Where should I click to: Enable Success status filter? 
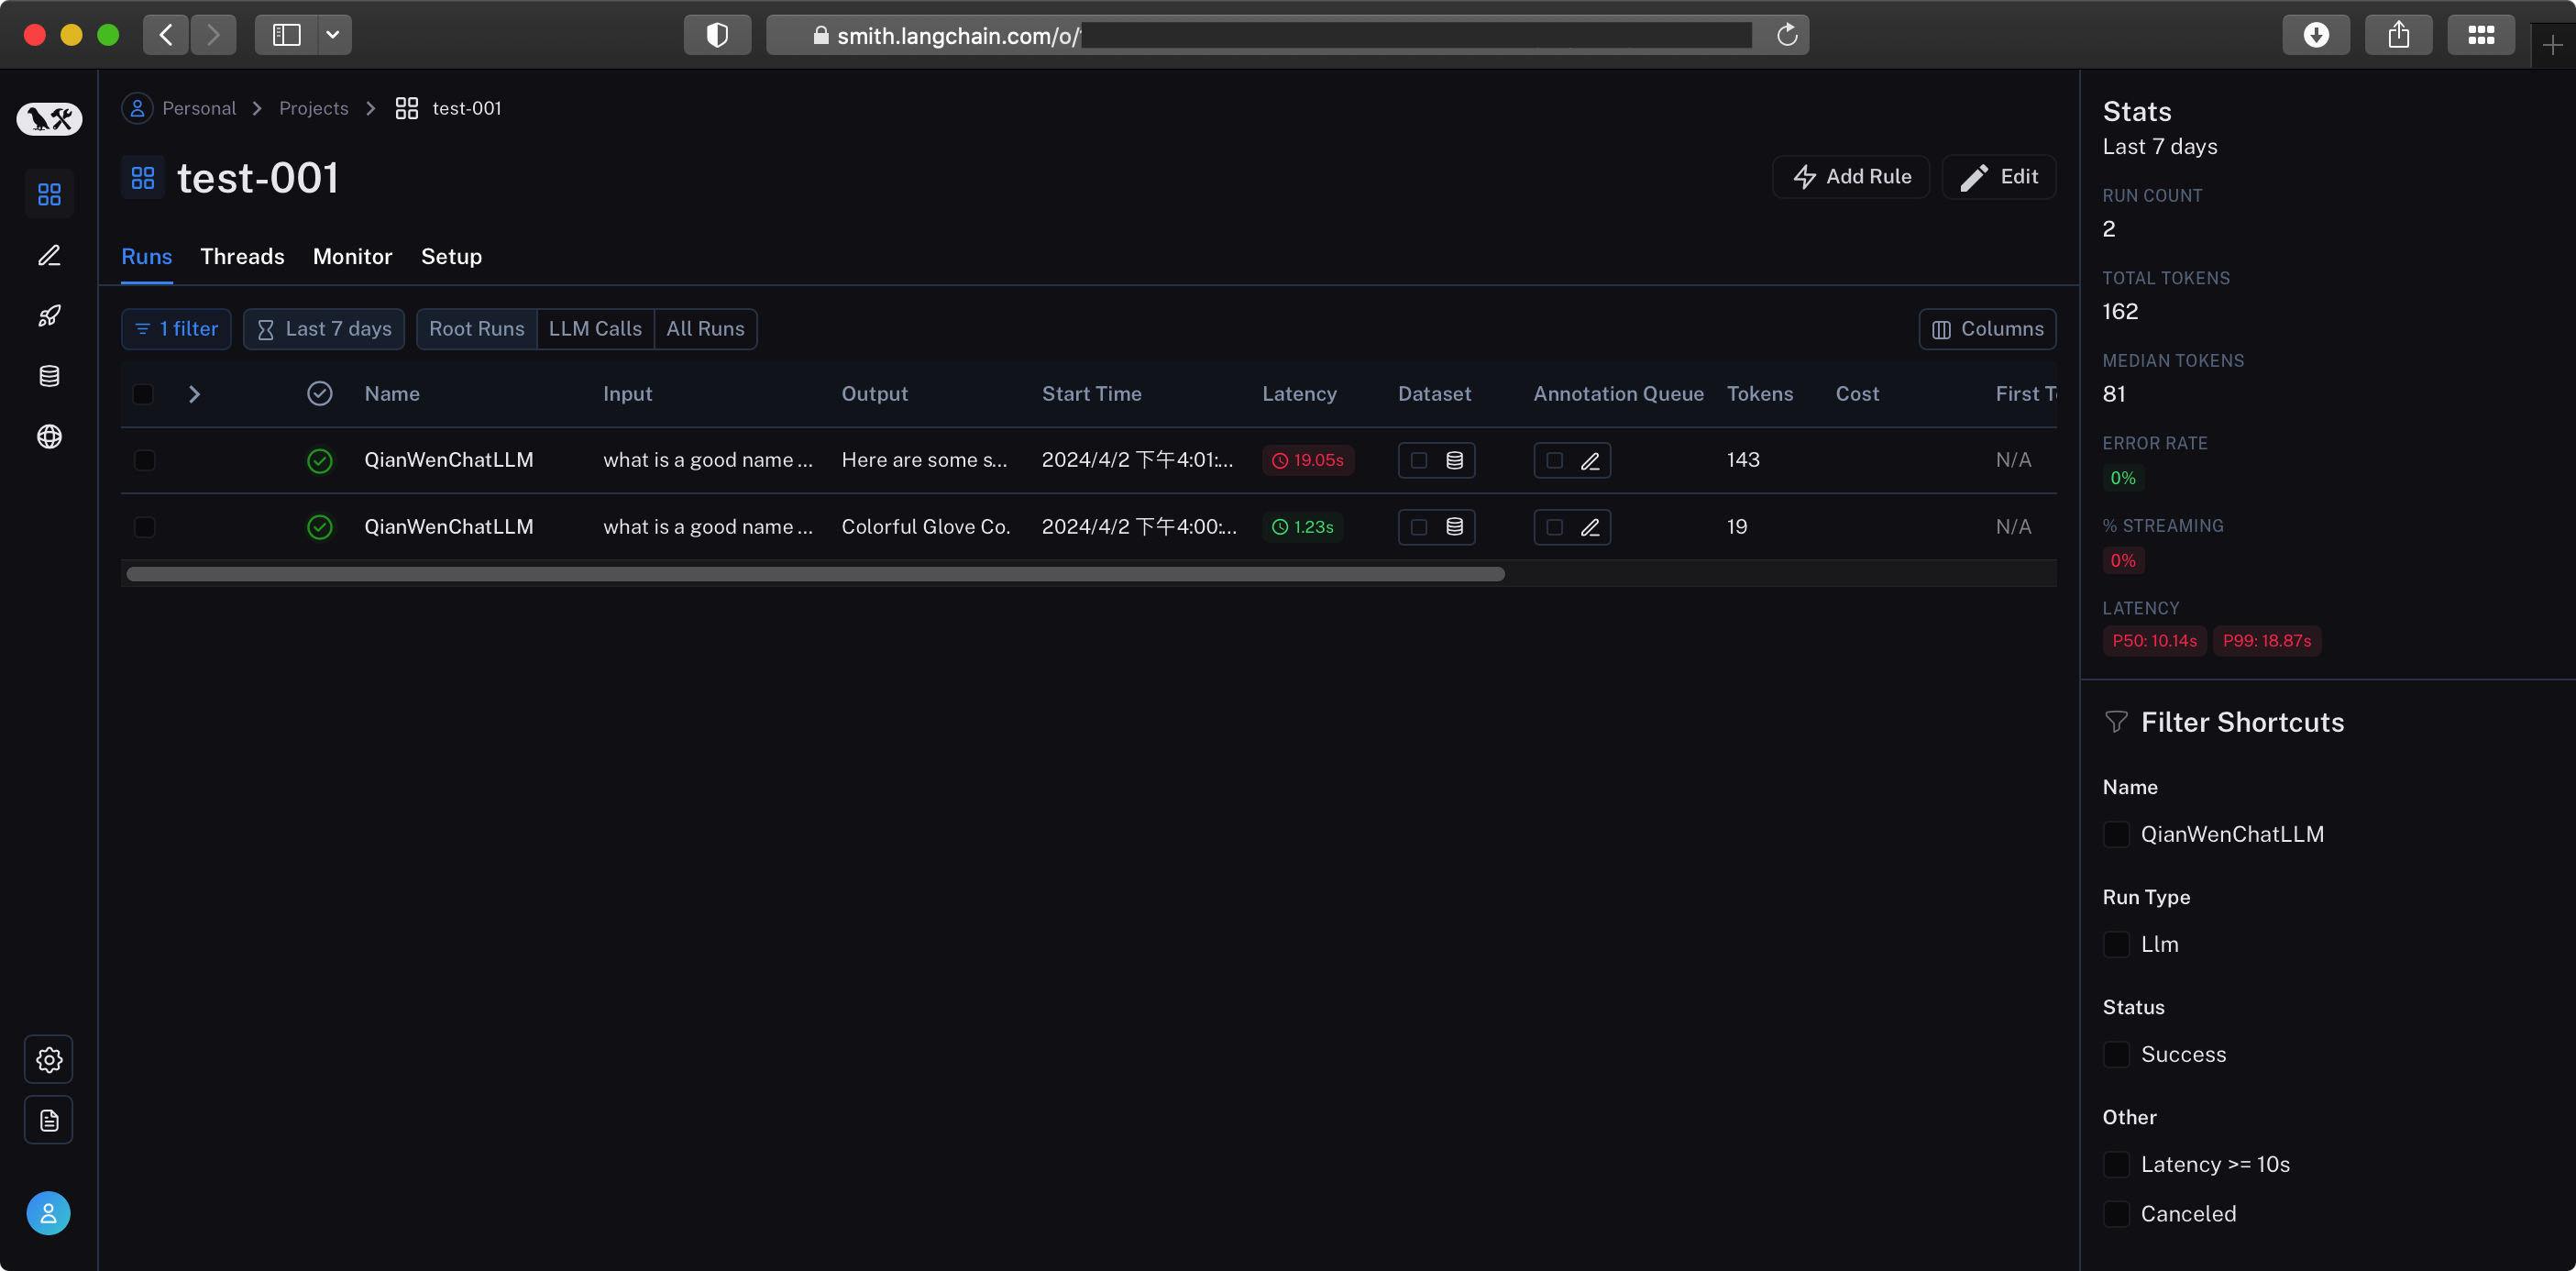click(x=2117, y=1054)
